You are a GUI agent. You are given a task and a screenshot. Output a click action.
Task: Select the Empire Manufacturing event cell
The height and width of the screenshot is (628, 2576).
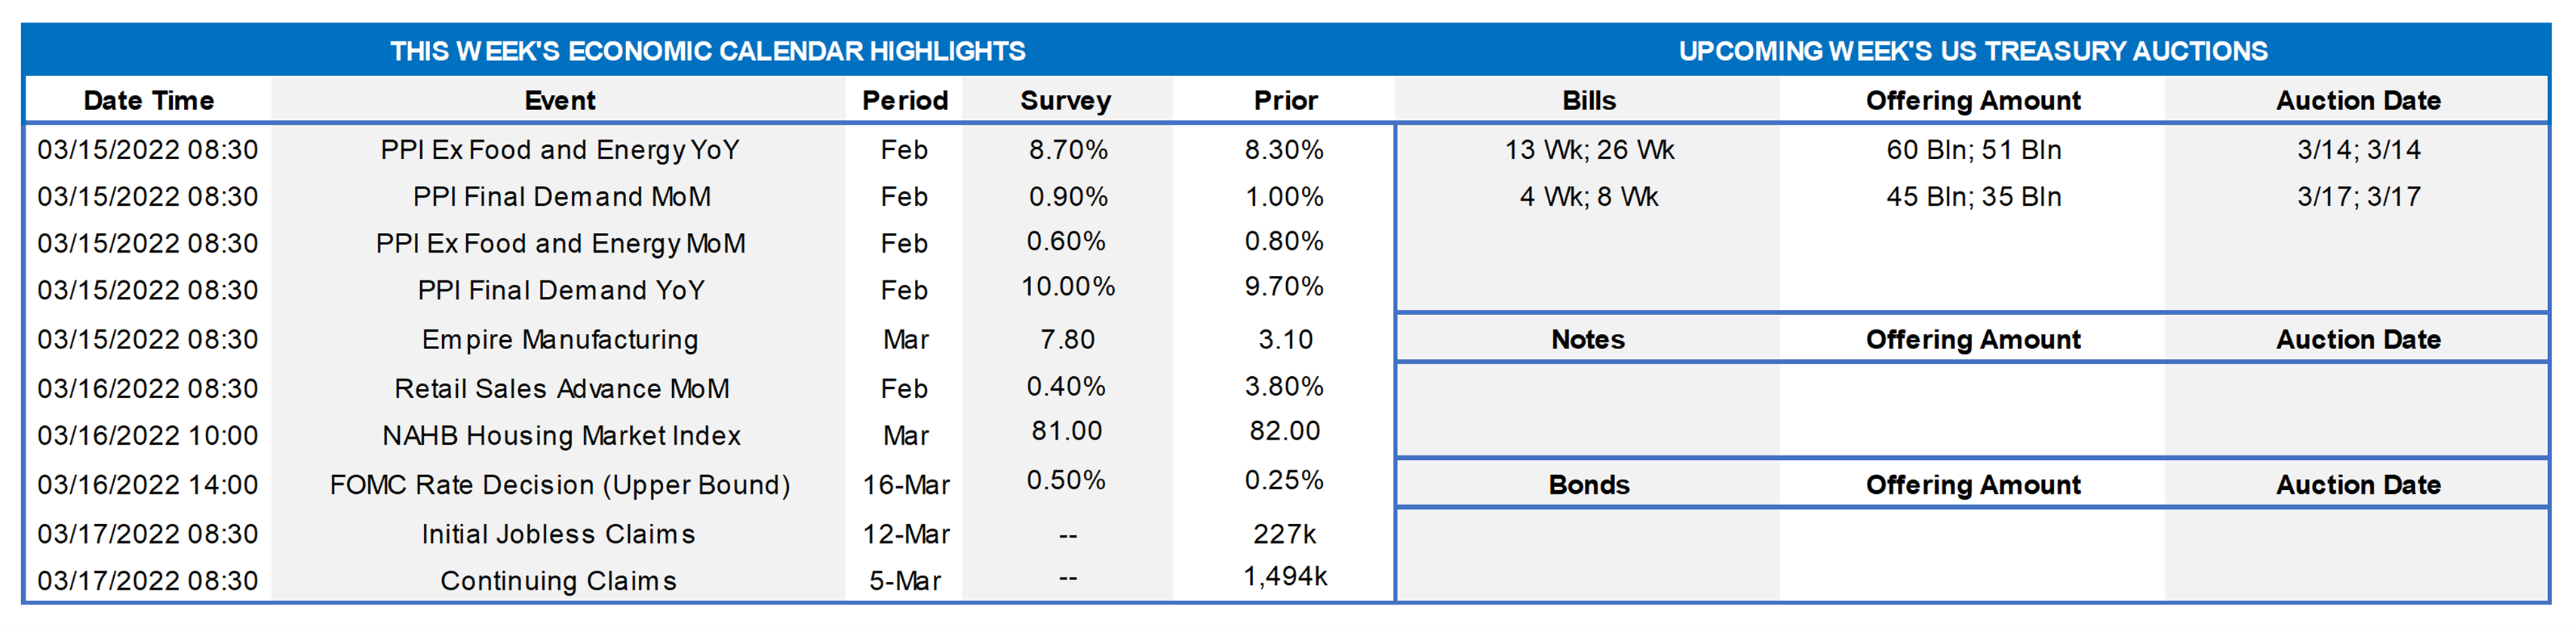click(559, 340)
